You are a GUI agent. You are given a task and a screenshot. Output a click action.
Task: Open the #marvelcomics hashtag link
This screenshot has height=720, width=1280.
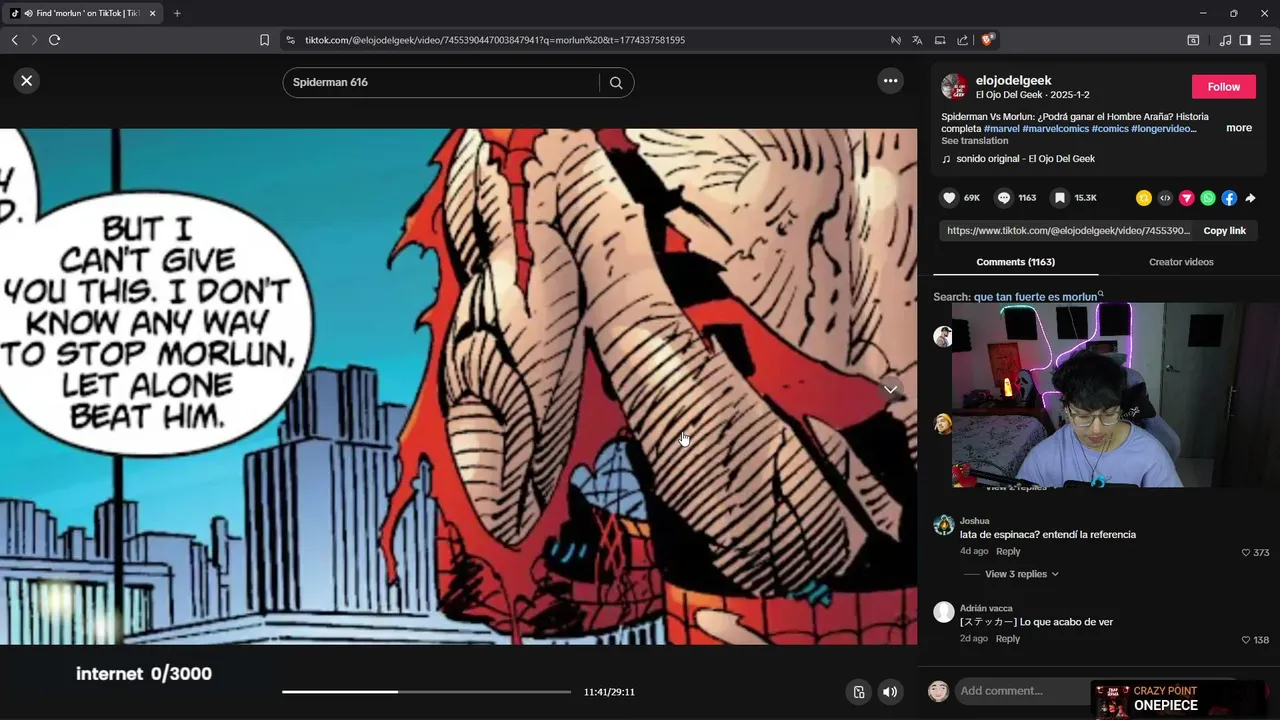point(1055,129)
